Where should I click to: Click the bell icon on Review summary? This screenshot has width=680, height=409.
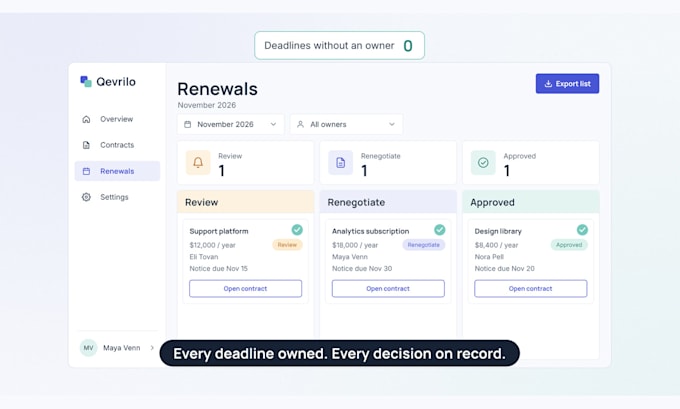198,163
